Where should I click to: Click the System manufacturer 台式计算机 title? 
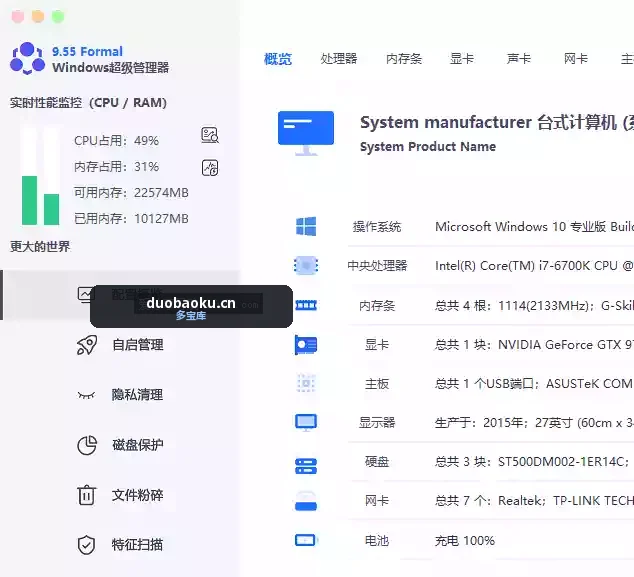pyautogui.click(x=497, y=123)
